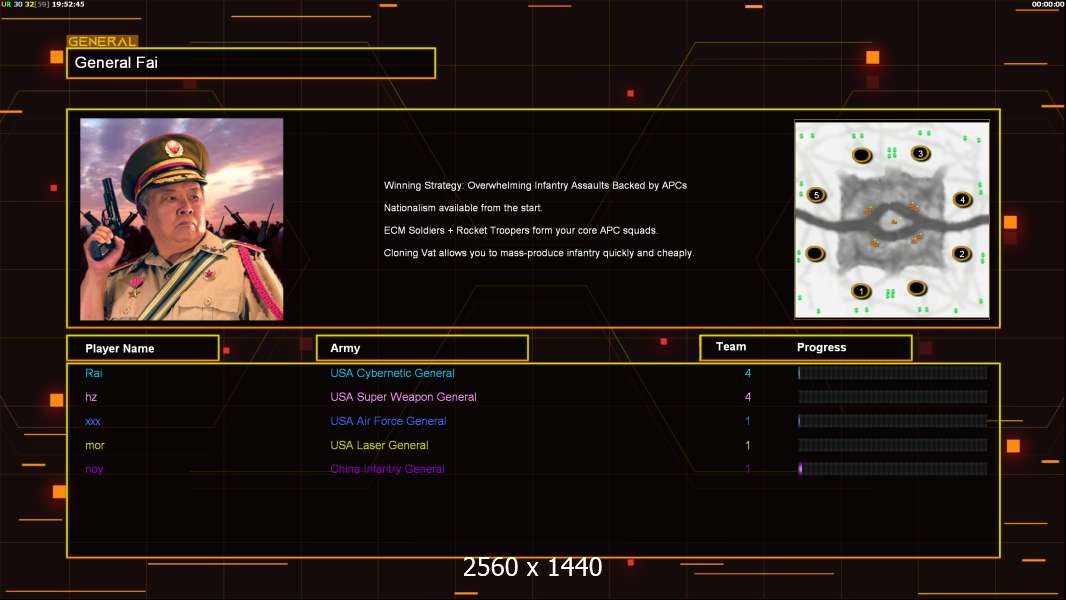Click Rai's loading progress bar
The image size is (1066, 600).
click(x=893, y=372)
